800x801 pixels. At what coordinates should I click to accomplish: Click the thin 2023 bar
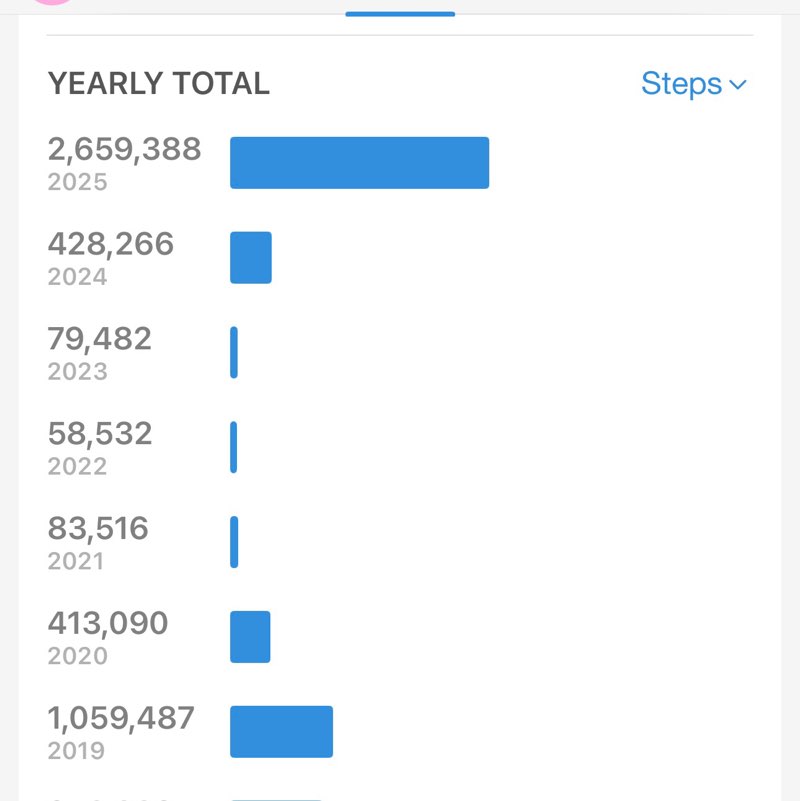(234, 353)
